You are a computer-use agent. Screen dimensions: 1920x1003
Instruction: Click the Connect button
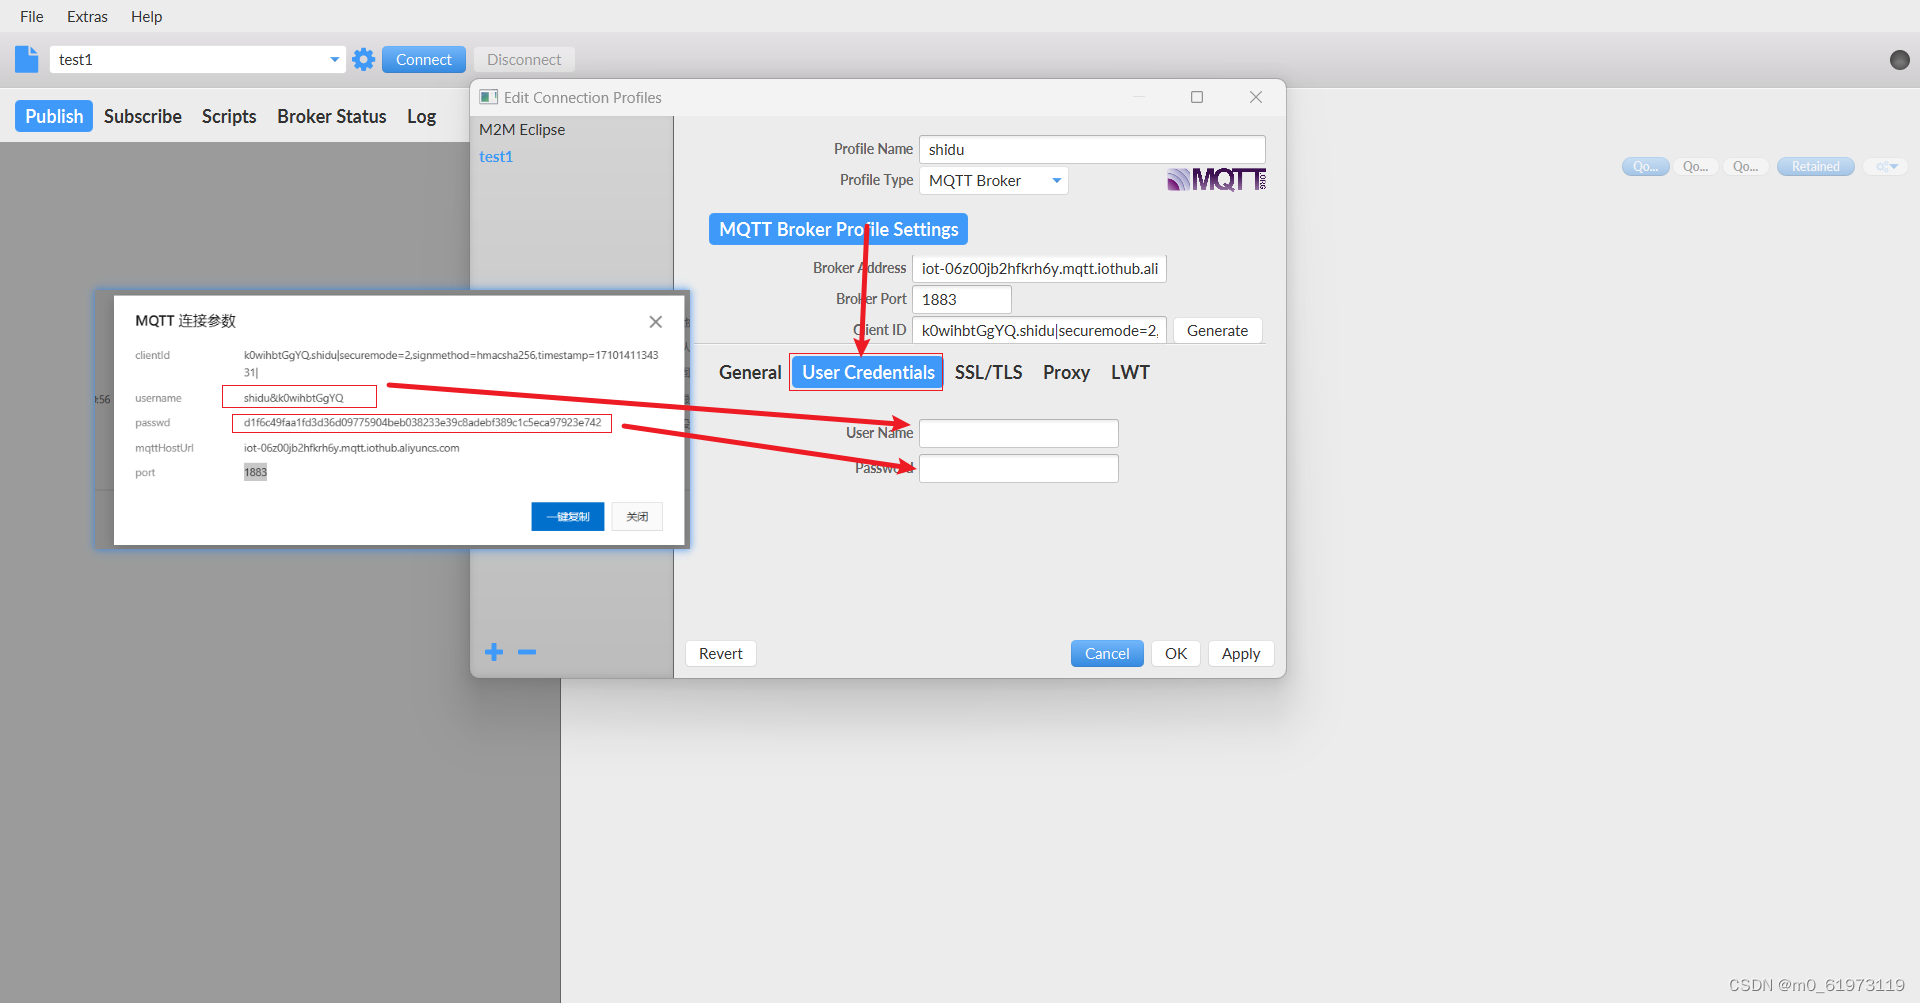pyautogui.click(x=424, y=59)
